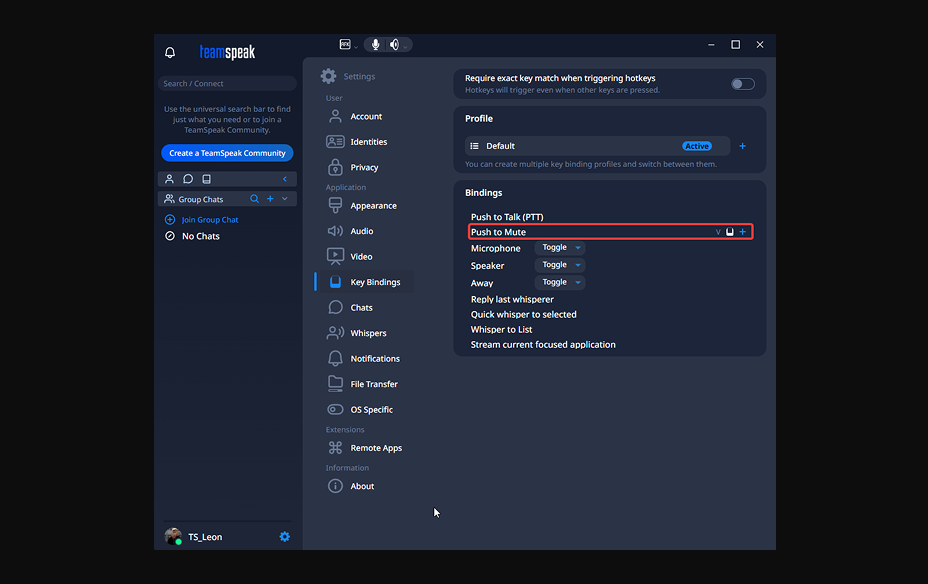Select Whisper to List binding
The image size is (928, 584).
click(501, 330)
